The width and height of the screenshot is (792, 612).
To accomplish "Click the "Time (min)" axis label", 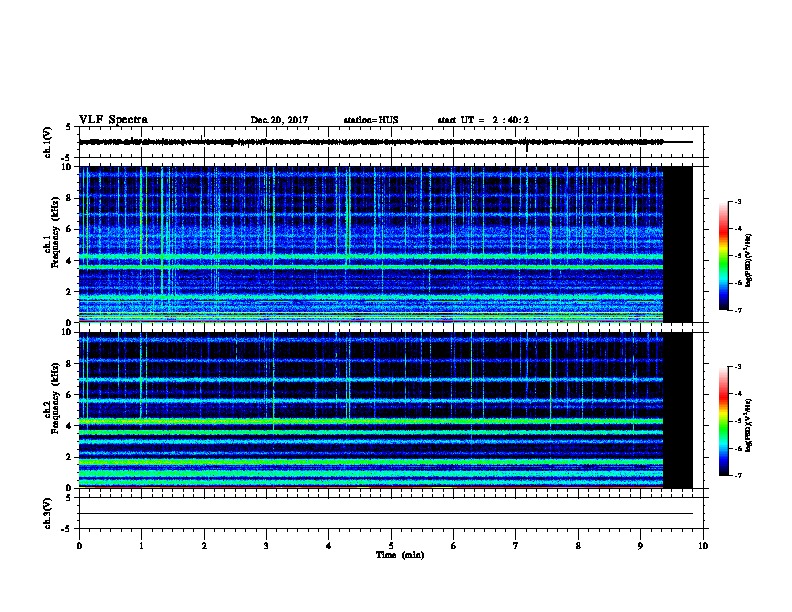I will click(x=400, y=555).
